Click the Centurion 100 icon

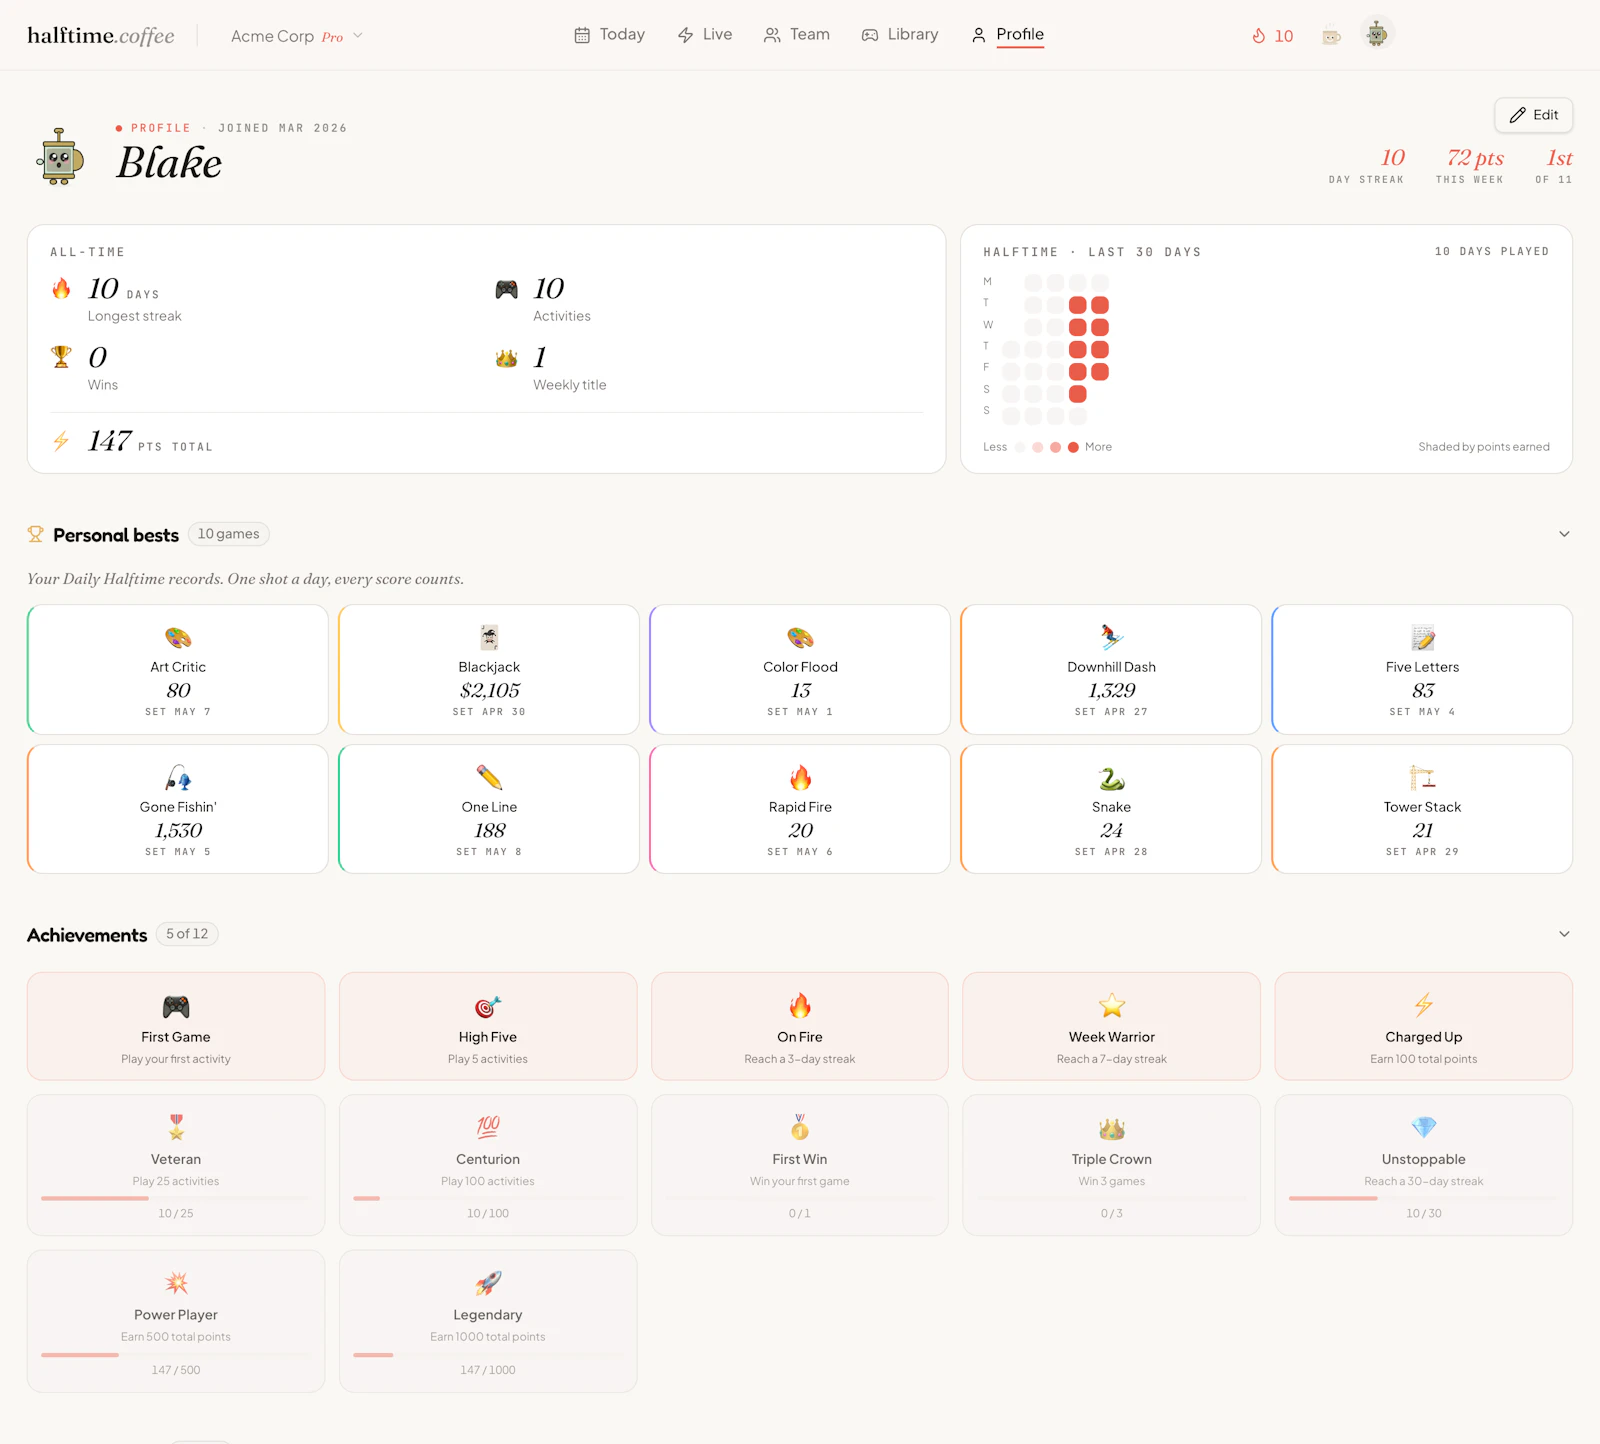pyautogui.click(x=488, y=1128)
